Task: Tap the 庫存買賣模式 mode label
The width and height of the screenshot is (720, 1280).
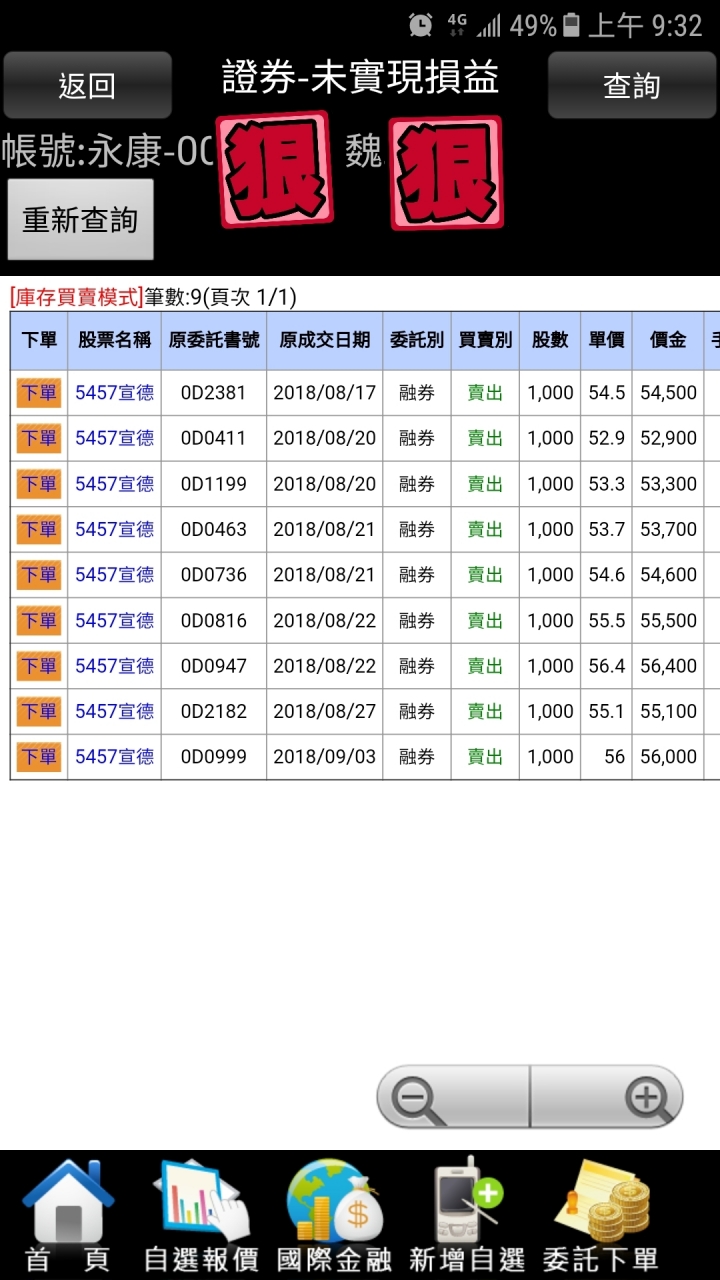Action: [x=76, y=297]
